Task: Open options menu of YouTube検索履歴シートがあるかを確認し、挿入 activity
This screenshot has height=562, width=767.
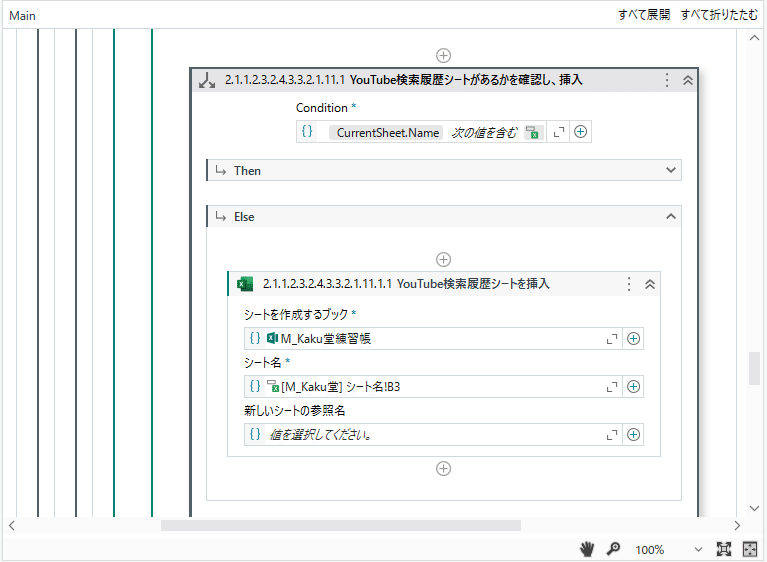Action: (667, 80)
